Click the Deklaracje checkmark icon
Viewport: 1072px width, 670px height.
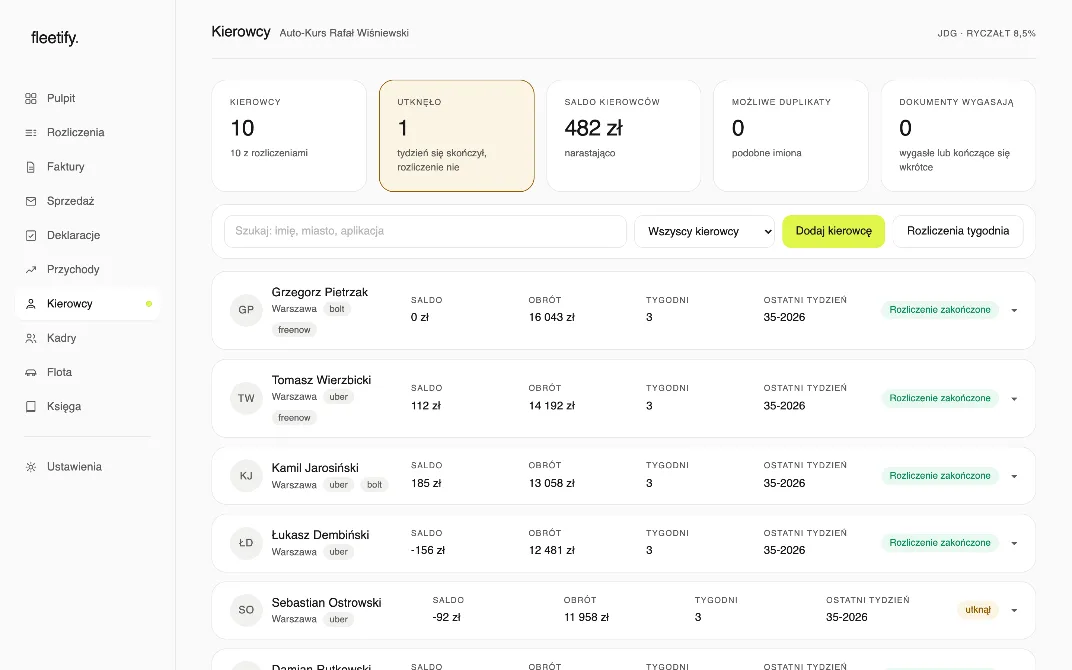click(31, 235)
